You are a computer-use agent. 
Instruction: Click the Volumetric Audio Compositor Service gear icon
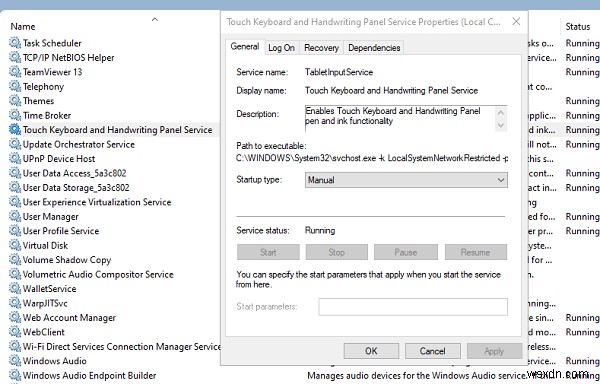pos(15,274)
